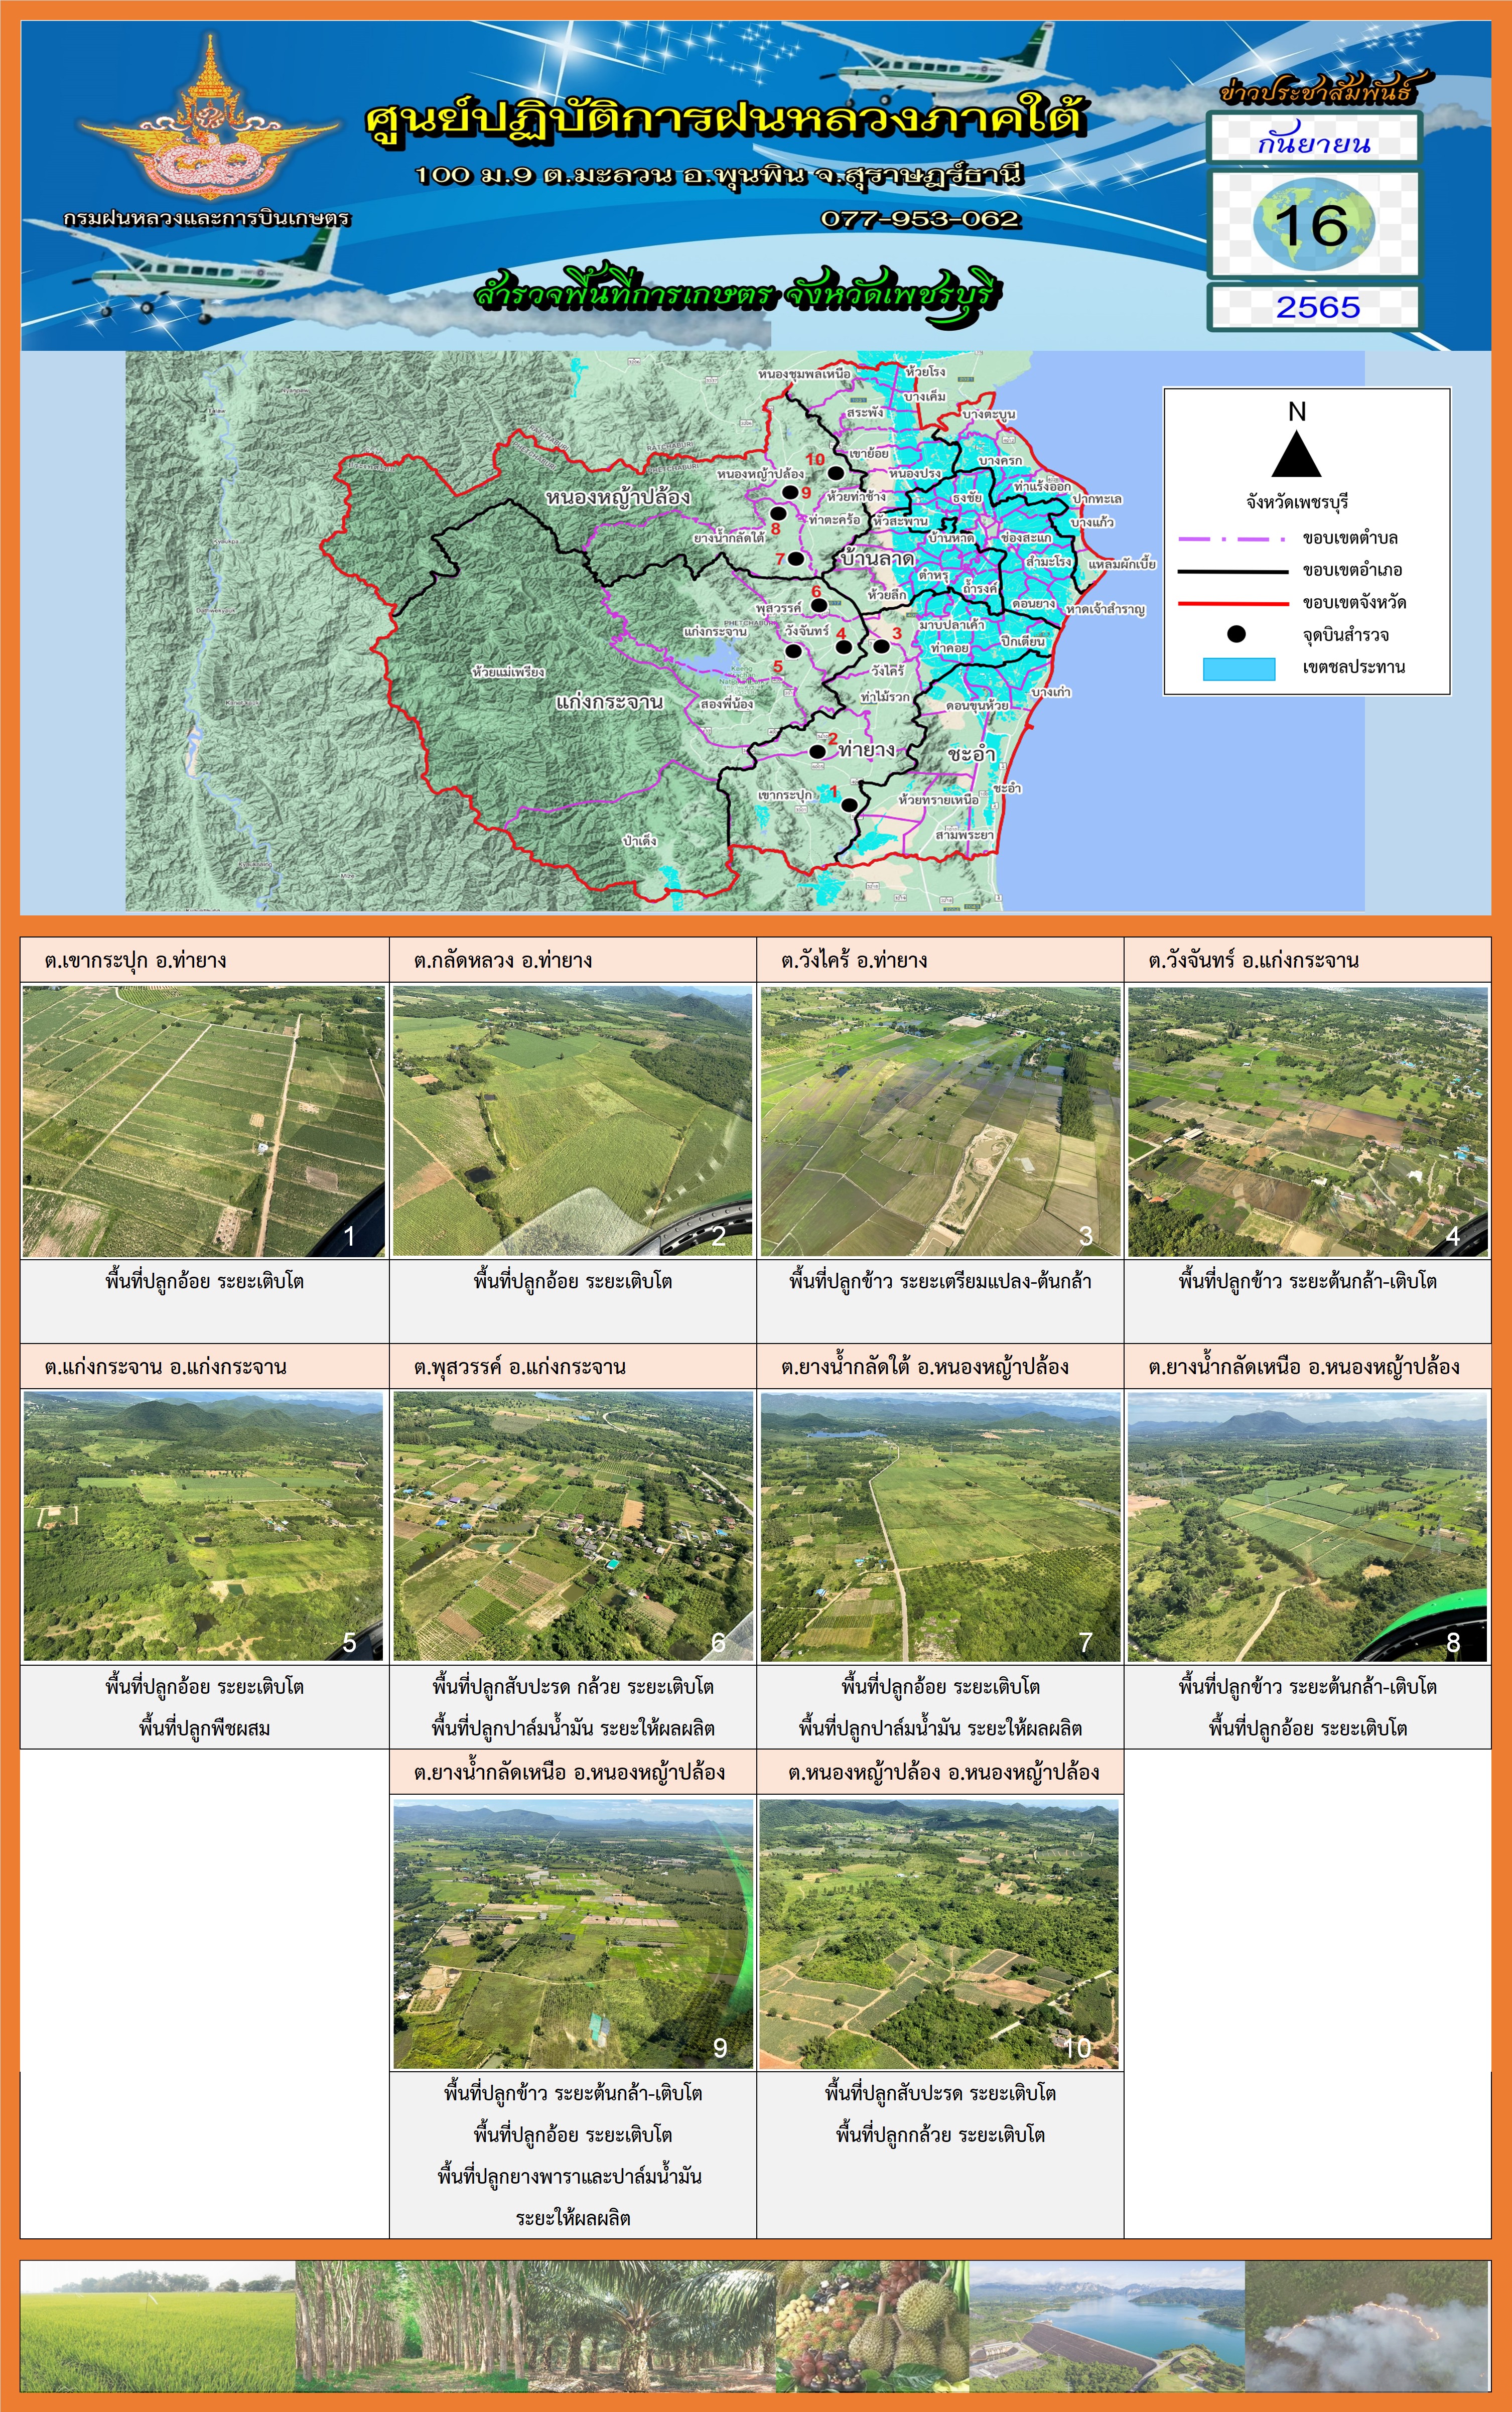
Task: Click the subtitle สำรวจพื้นที่การเกษตร จังหวัดเพชรบุรี
Action: 737,294
